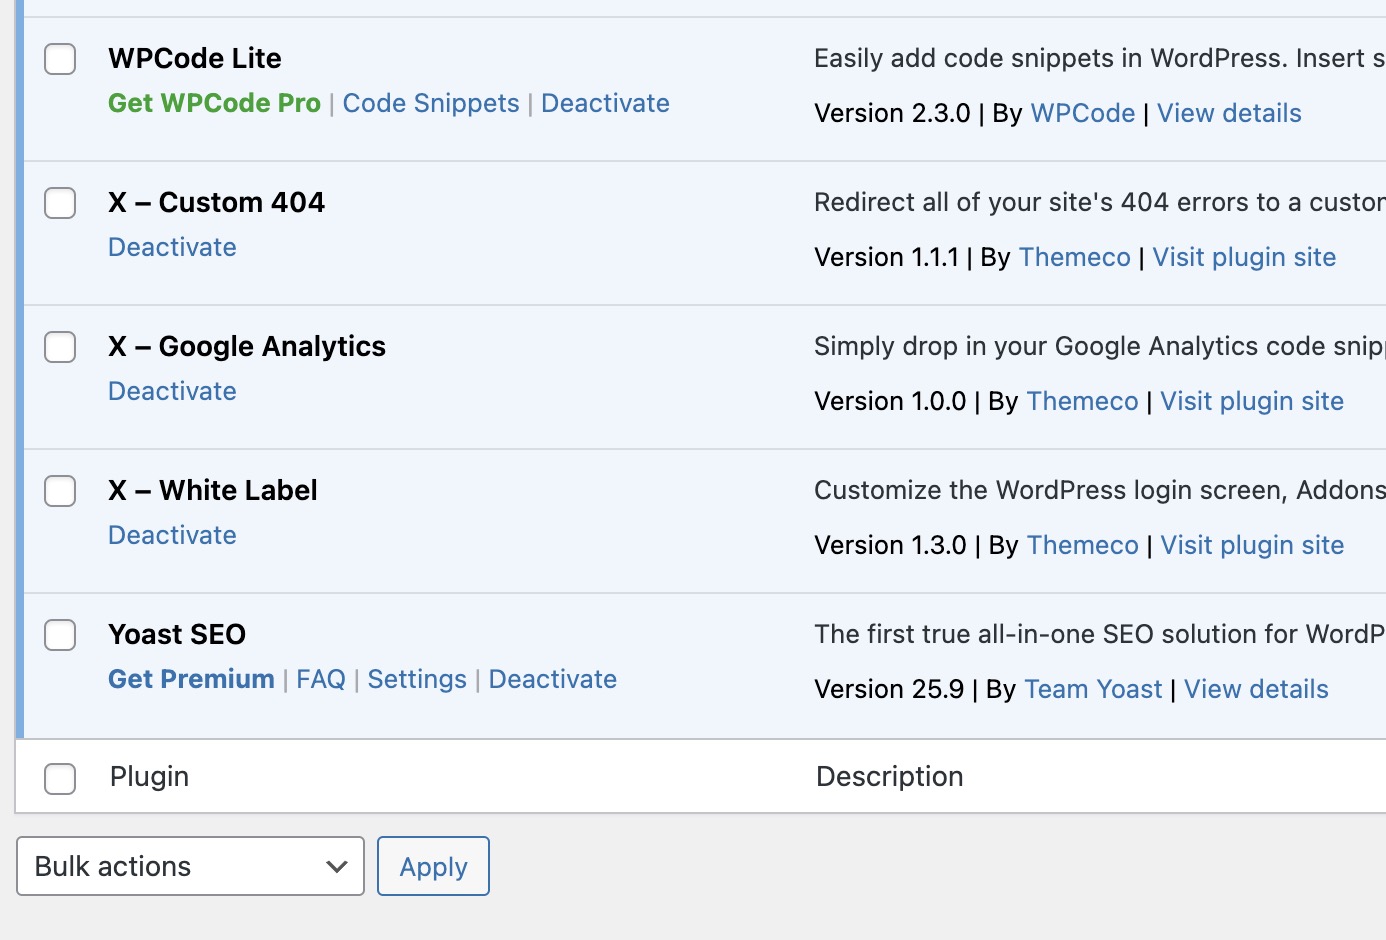Viewport: 1386px width, 940px height.
Task: Open the Get WPCode Pro link
Action: 214,103
